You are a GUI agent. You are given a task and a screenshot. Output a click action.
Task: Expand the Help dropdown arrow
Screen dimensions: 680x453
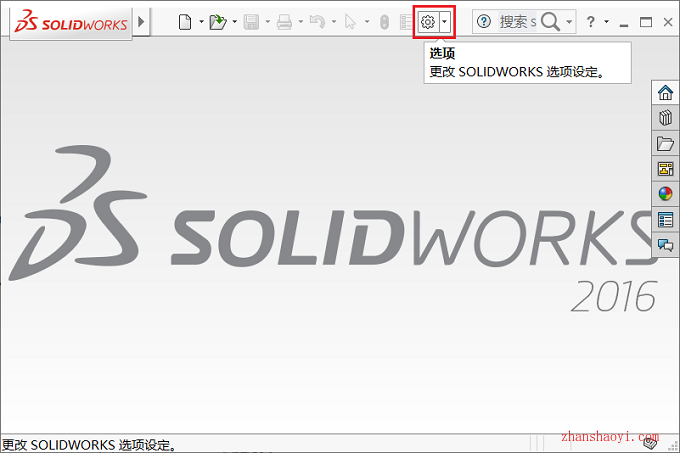click(x=606, y=21)
